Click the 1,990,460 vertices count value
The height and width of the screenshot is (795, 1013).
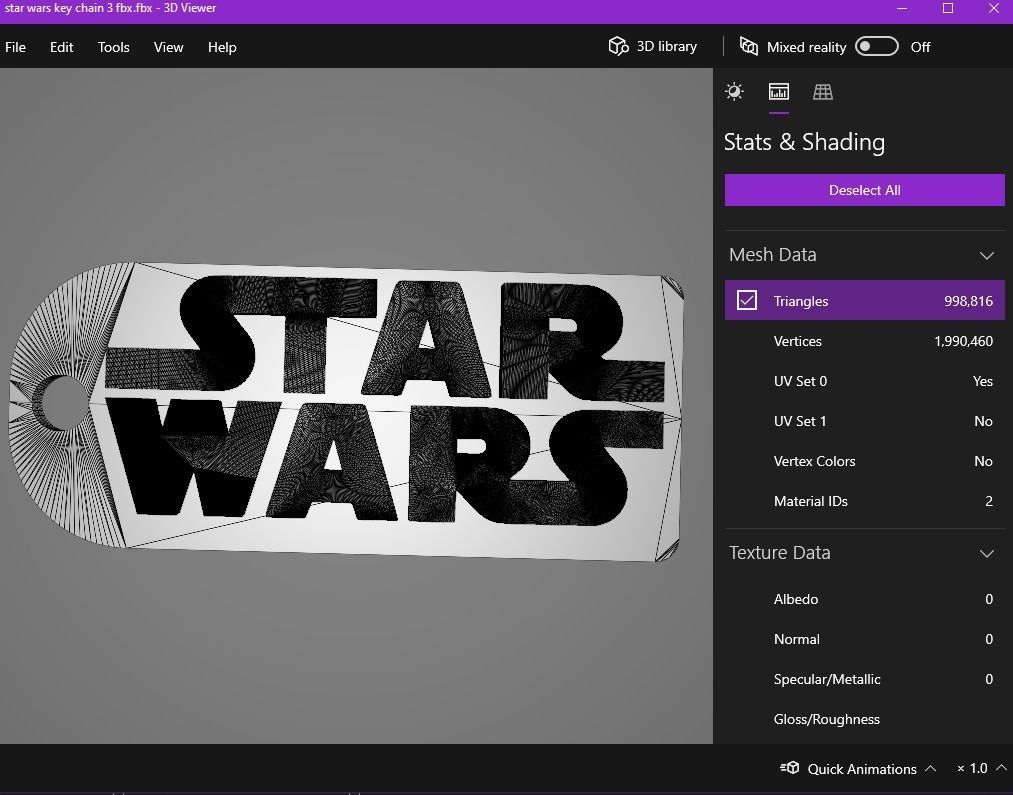(963, 341)
